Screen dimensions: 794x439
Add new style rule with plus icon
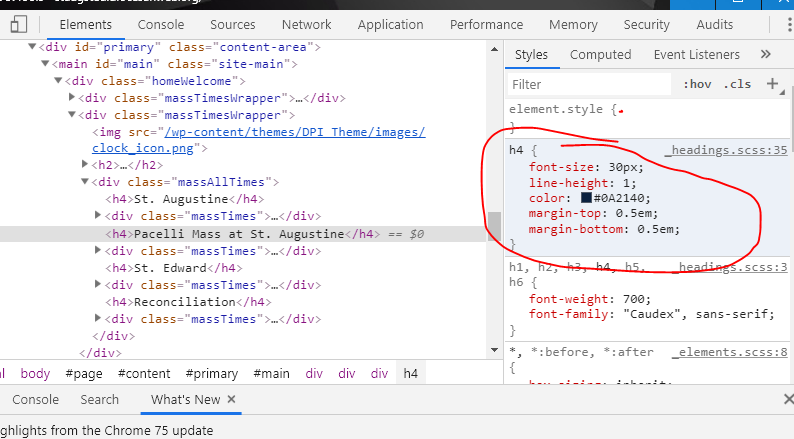tap(772, 85)
